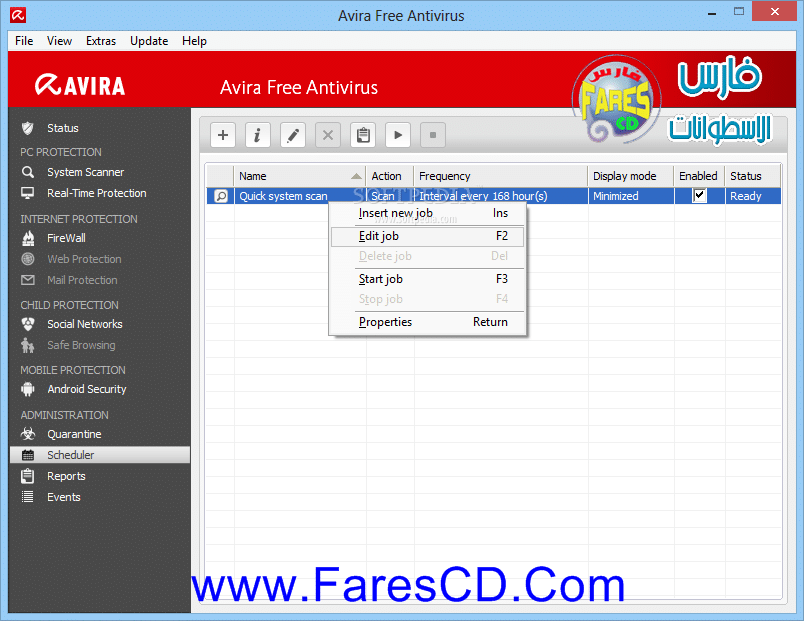Minimize the Avira Free Antivirus window
The width and height of the screenshot is (804, 621).
click(x=712, y=13)
